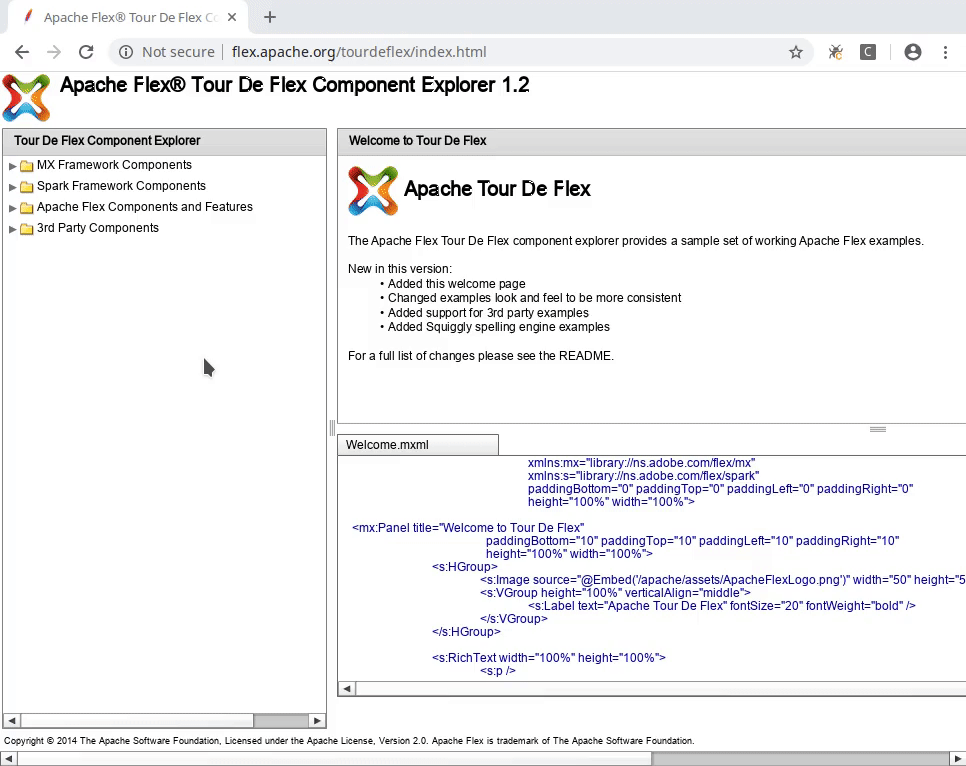Open the C extension icon in the toolbar
966x766 pixels.
click(x=867, y=52)
